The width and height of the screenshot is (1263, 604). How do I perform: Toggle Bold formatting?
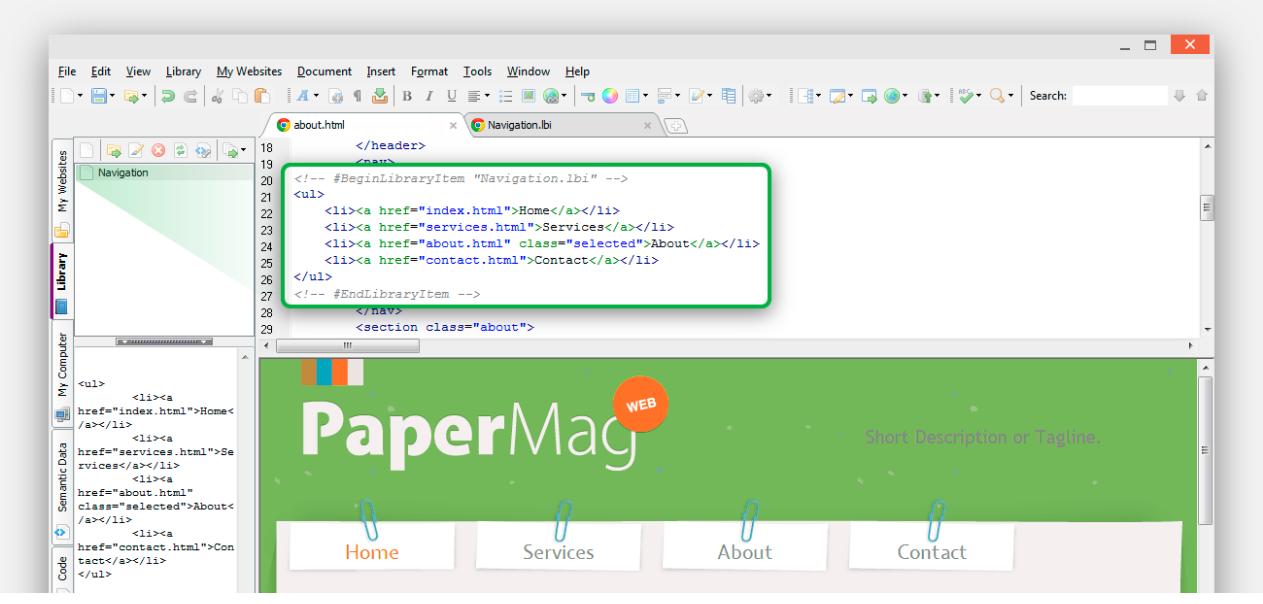pyautogui.click(x=406, y=96)
